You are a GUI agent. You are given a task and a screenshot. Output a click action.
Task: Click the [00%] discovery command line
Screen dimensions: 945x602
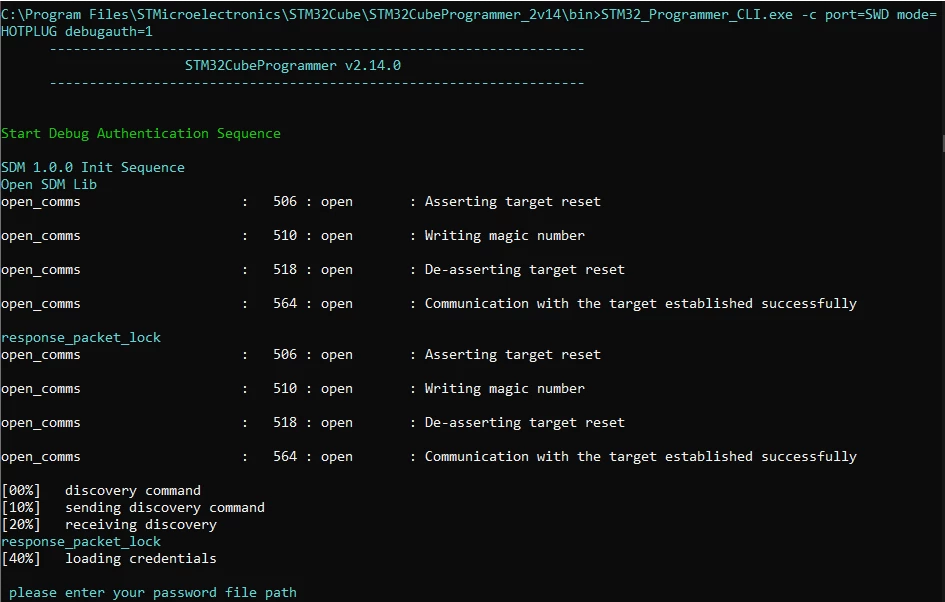[x=101, y=491]
